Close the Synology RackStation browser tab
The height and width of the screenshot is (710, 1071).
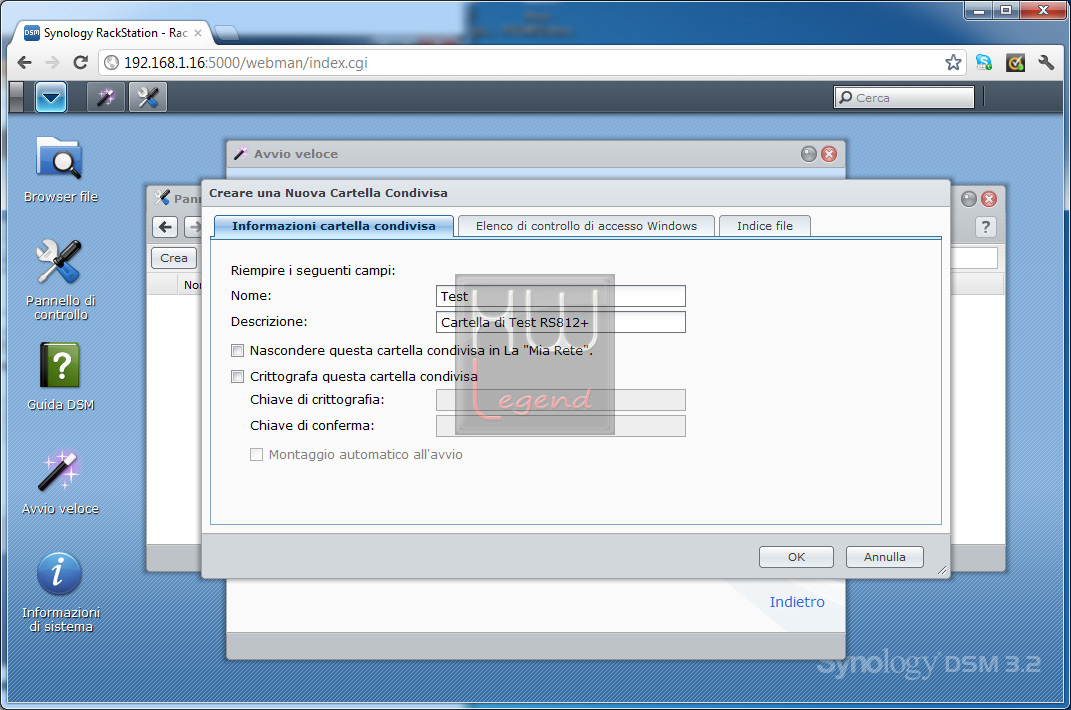click(198, 33)
